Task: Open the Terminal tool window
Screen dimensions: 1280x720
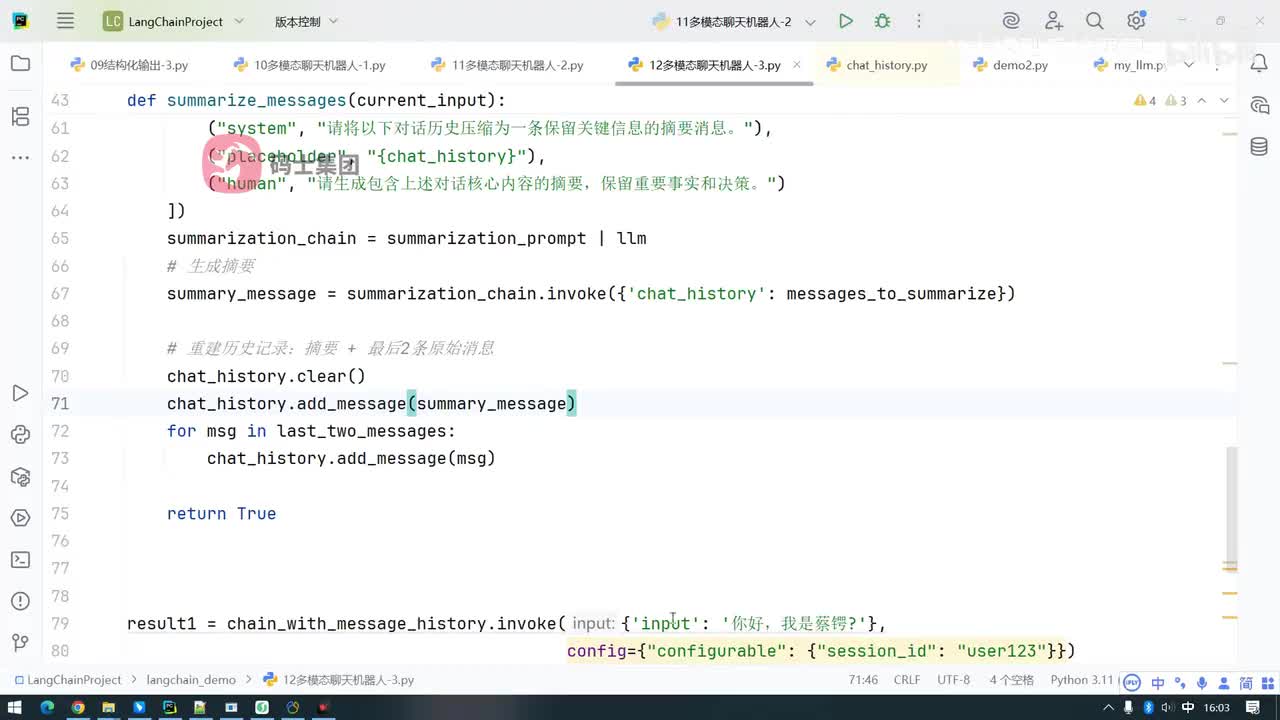Action: (20, 560)
